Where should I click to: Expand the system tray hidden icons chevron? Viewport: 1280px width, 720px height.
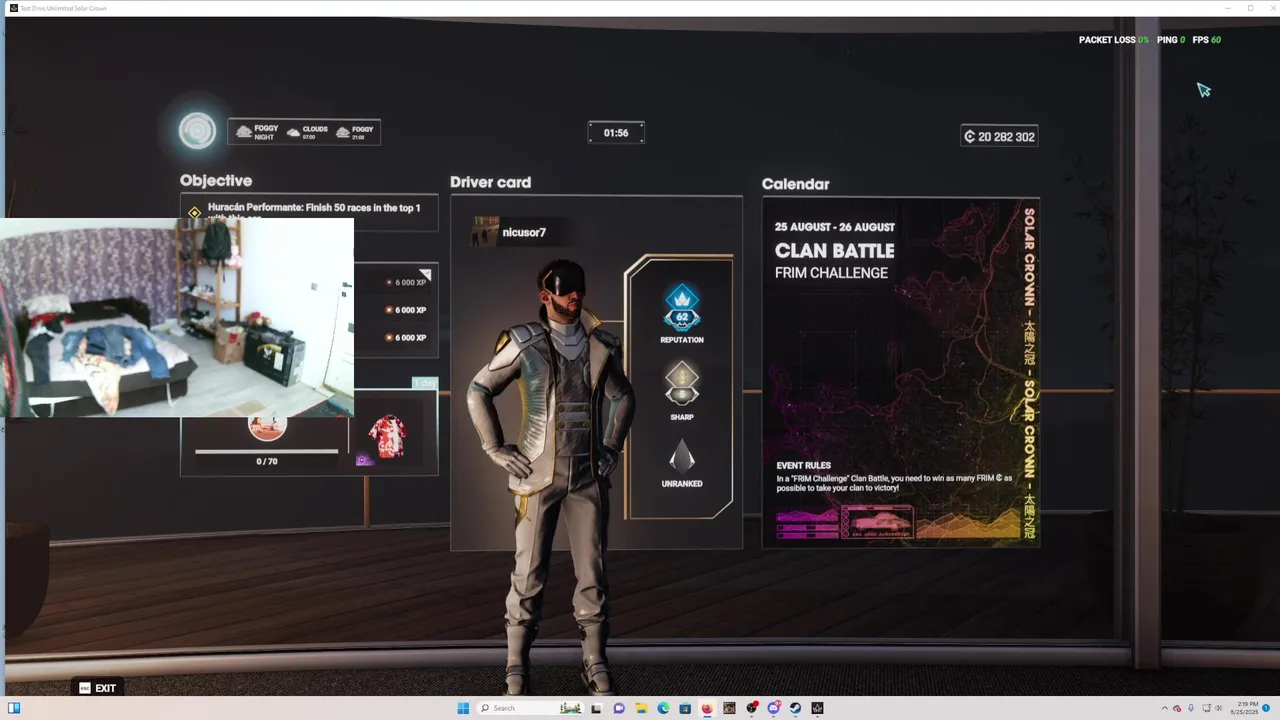(x=1165, y=708)
